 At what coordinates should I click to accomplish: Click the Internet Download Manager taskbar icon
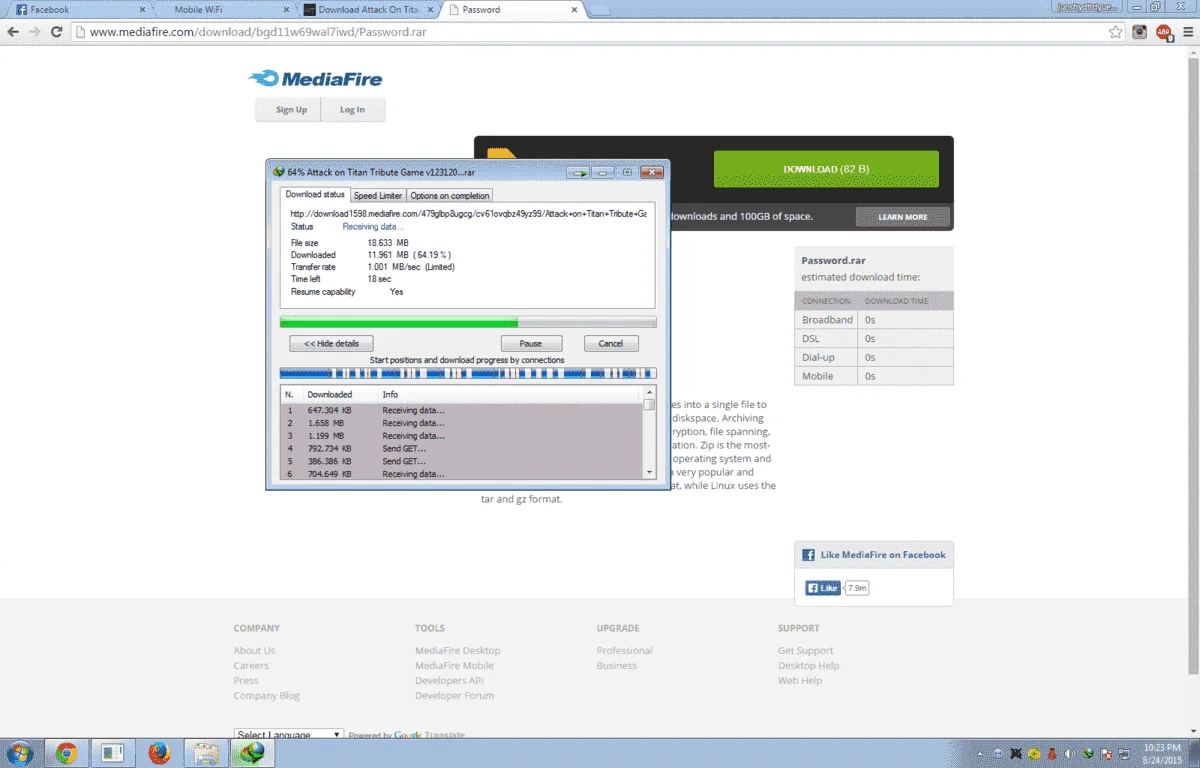pyautogui.click(x=251, y=753)
